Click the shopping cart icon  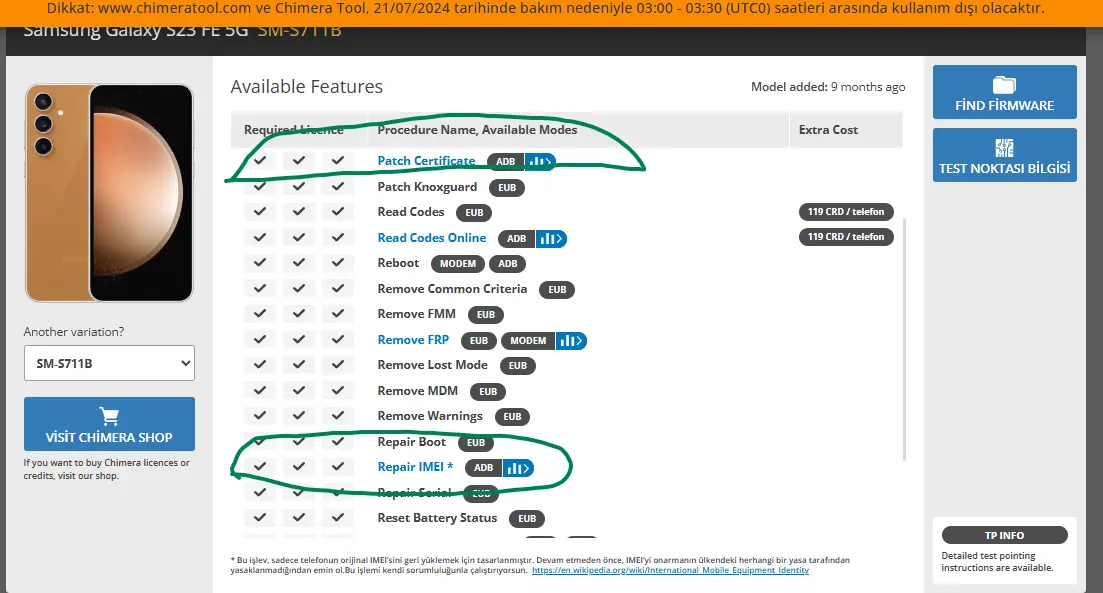pyautogui.click(x=109, y=416)
